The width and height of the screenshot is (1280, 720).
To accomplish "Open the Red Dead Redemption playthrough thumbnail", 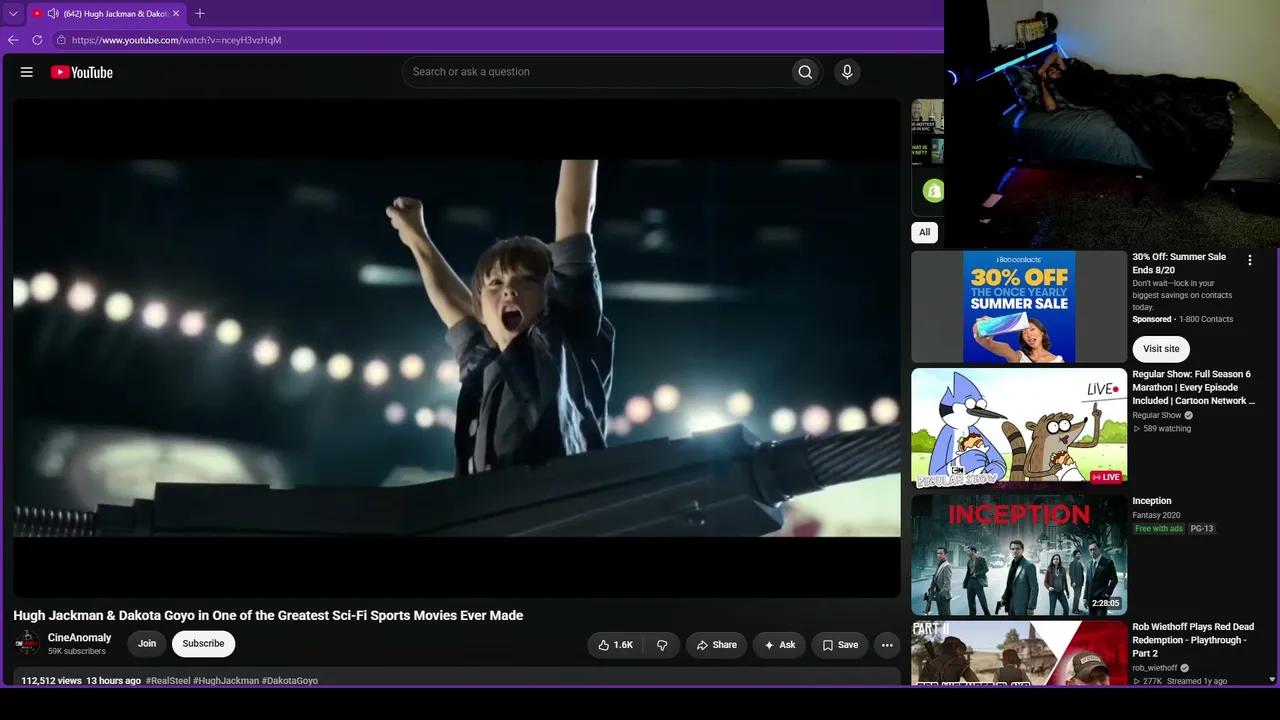I will click(x=1019, y=653).
